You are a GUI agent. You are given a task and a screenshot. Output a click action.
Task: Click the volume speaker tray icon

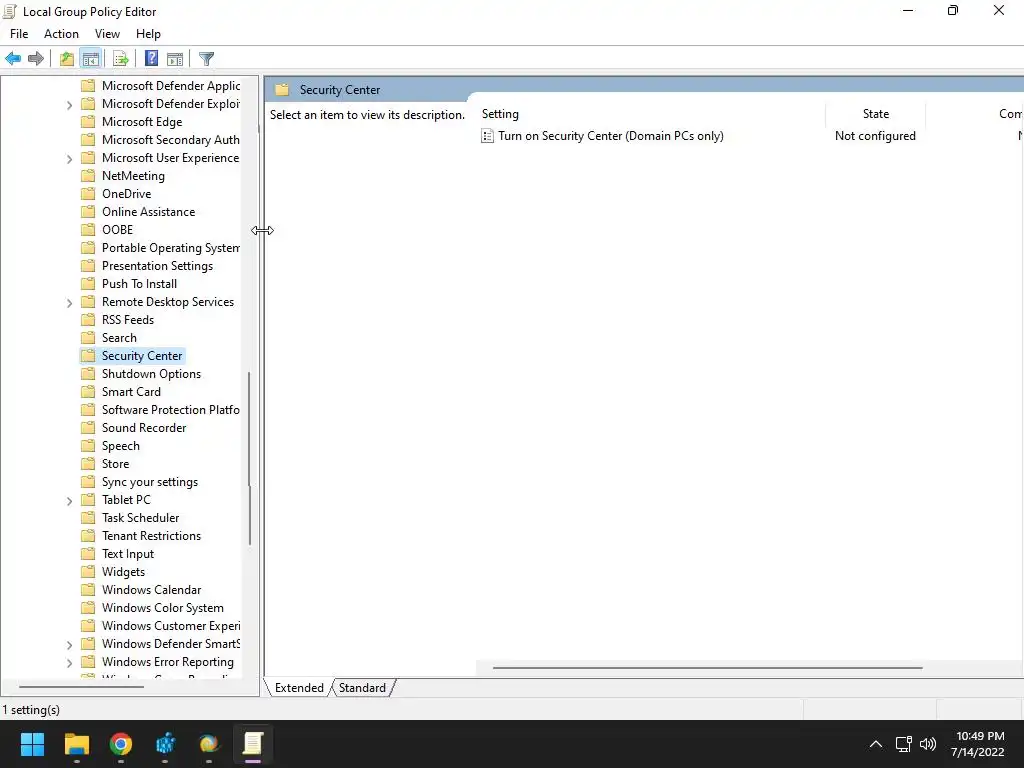point(927,744)
